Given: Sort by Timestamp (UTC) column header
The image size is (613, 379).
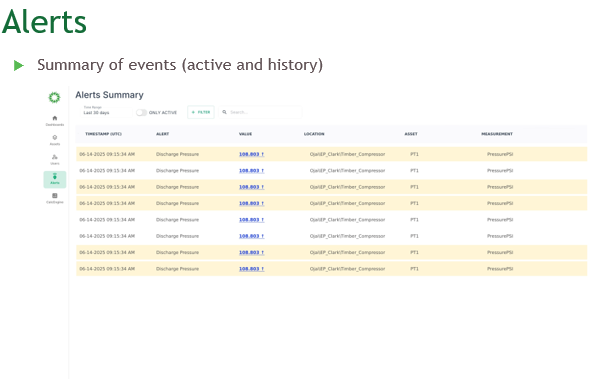Looking at the screenshot, I should point(103,134).
